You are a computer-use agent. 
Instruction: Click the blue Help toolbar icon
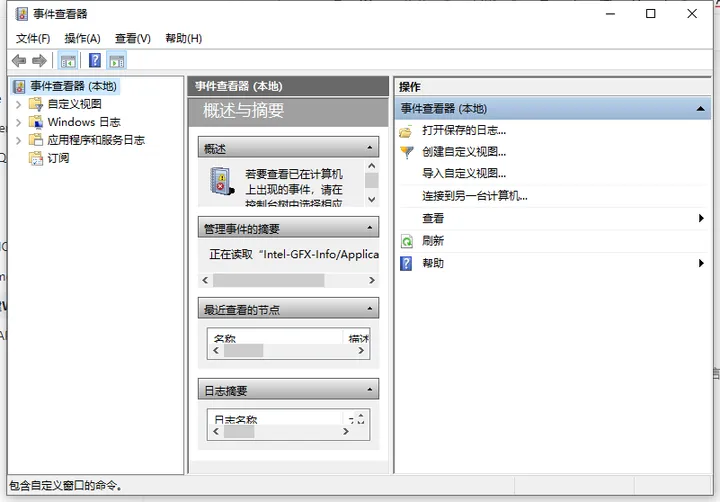(95, 60)
